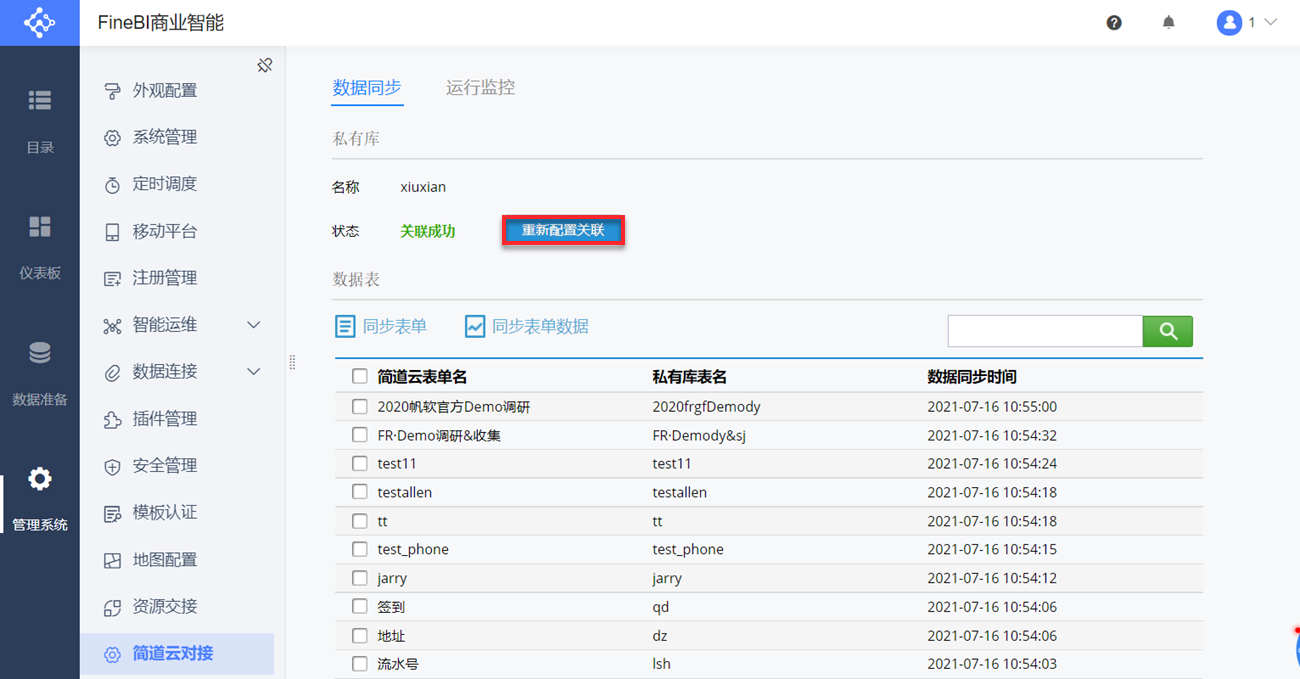This screenshot has height=679, width=1300.
Task: Click the 系统管理 gear icon
Action: 113,138
